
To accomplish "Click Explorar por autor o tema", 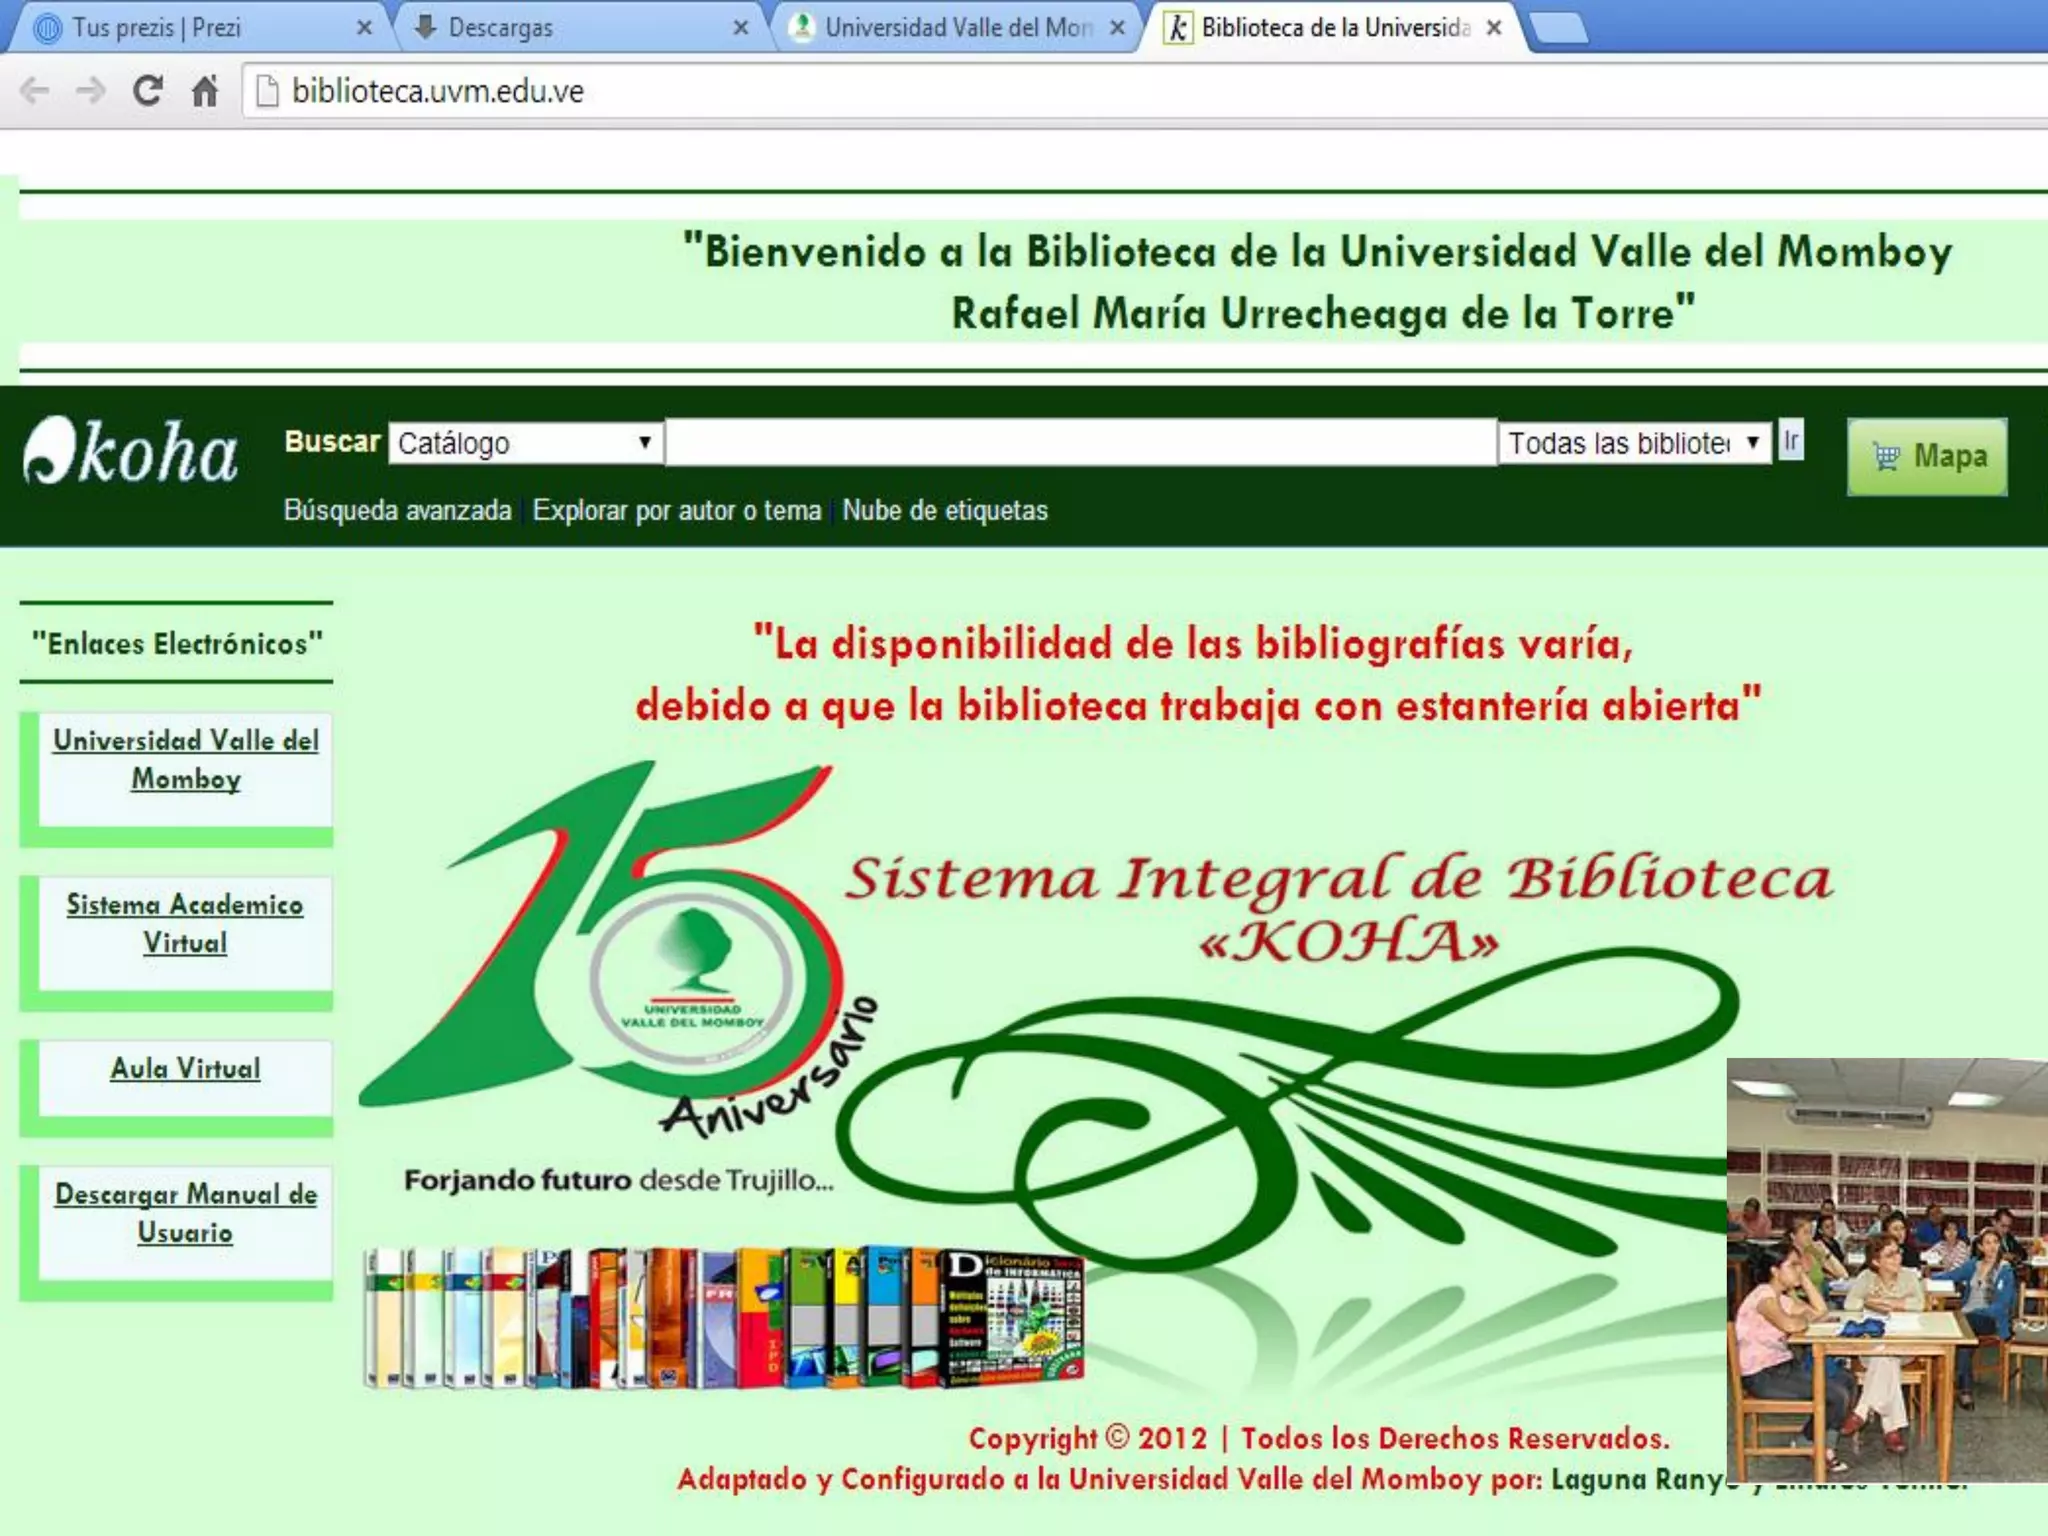I will click(x=676, y=511).
